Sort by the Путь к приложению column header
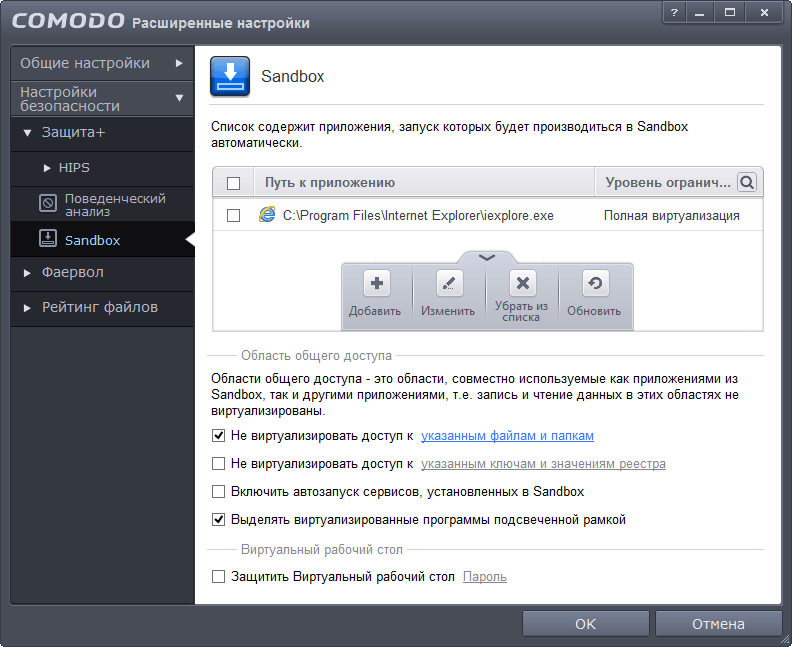 point(424,182)
